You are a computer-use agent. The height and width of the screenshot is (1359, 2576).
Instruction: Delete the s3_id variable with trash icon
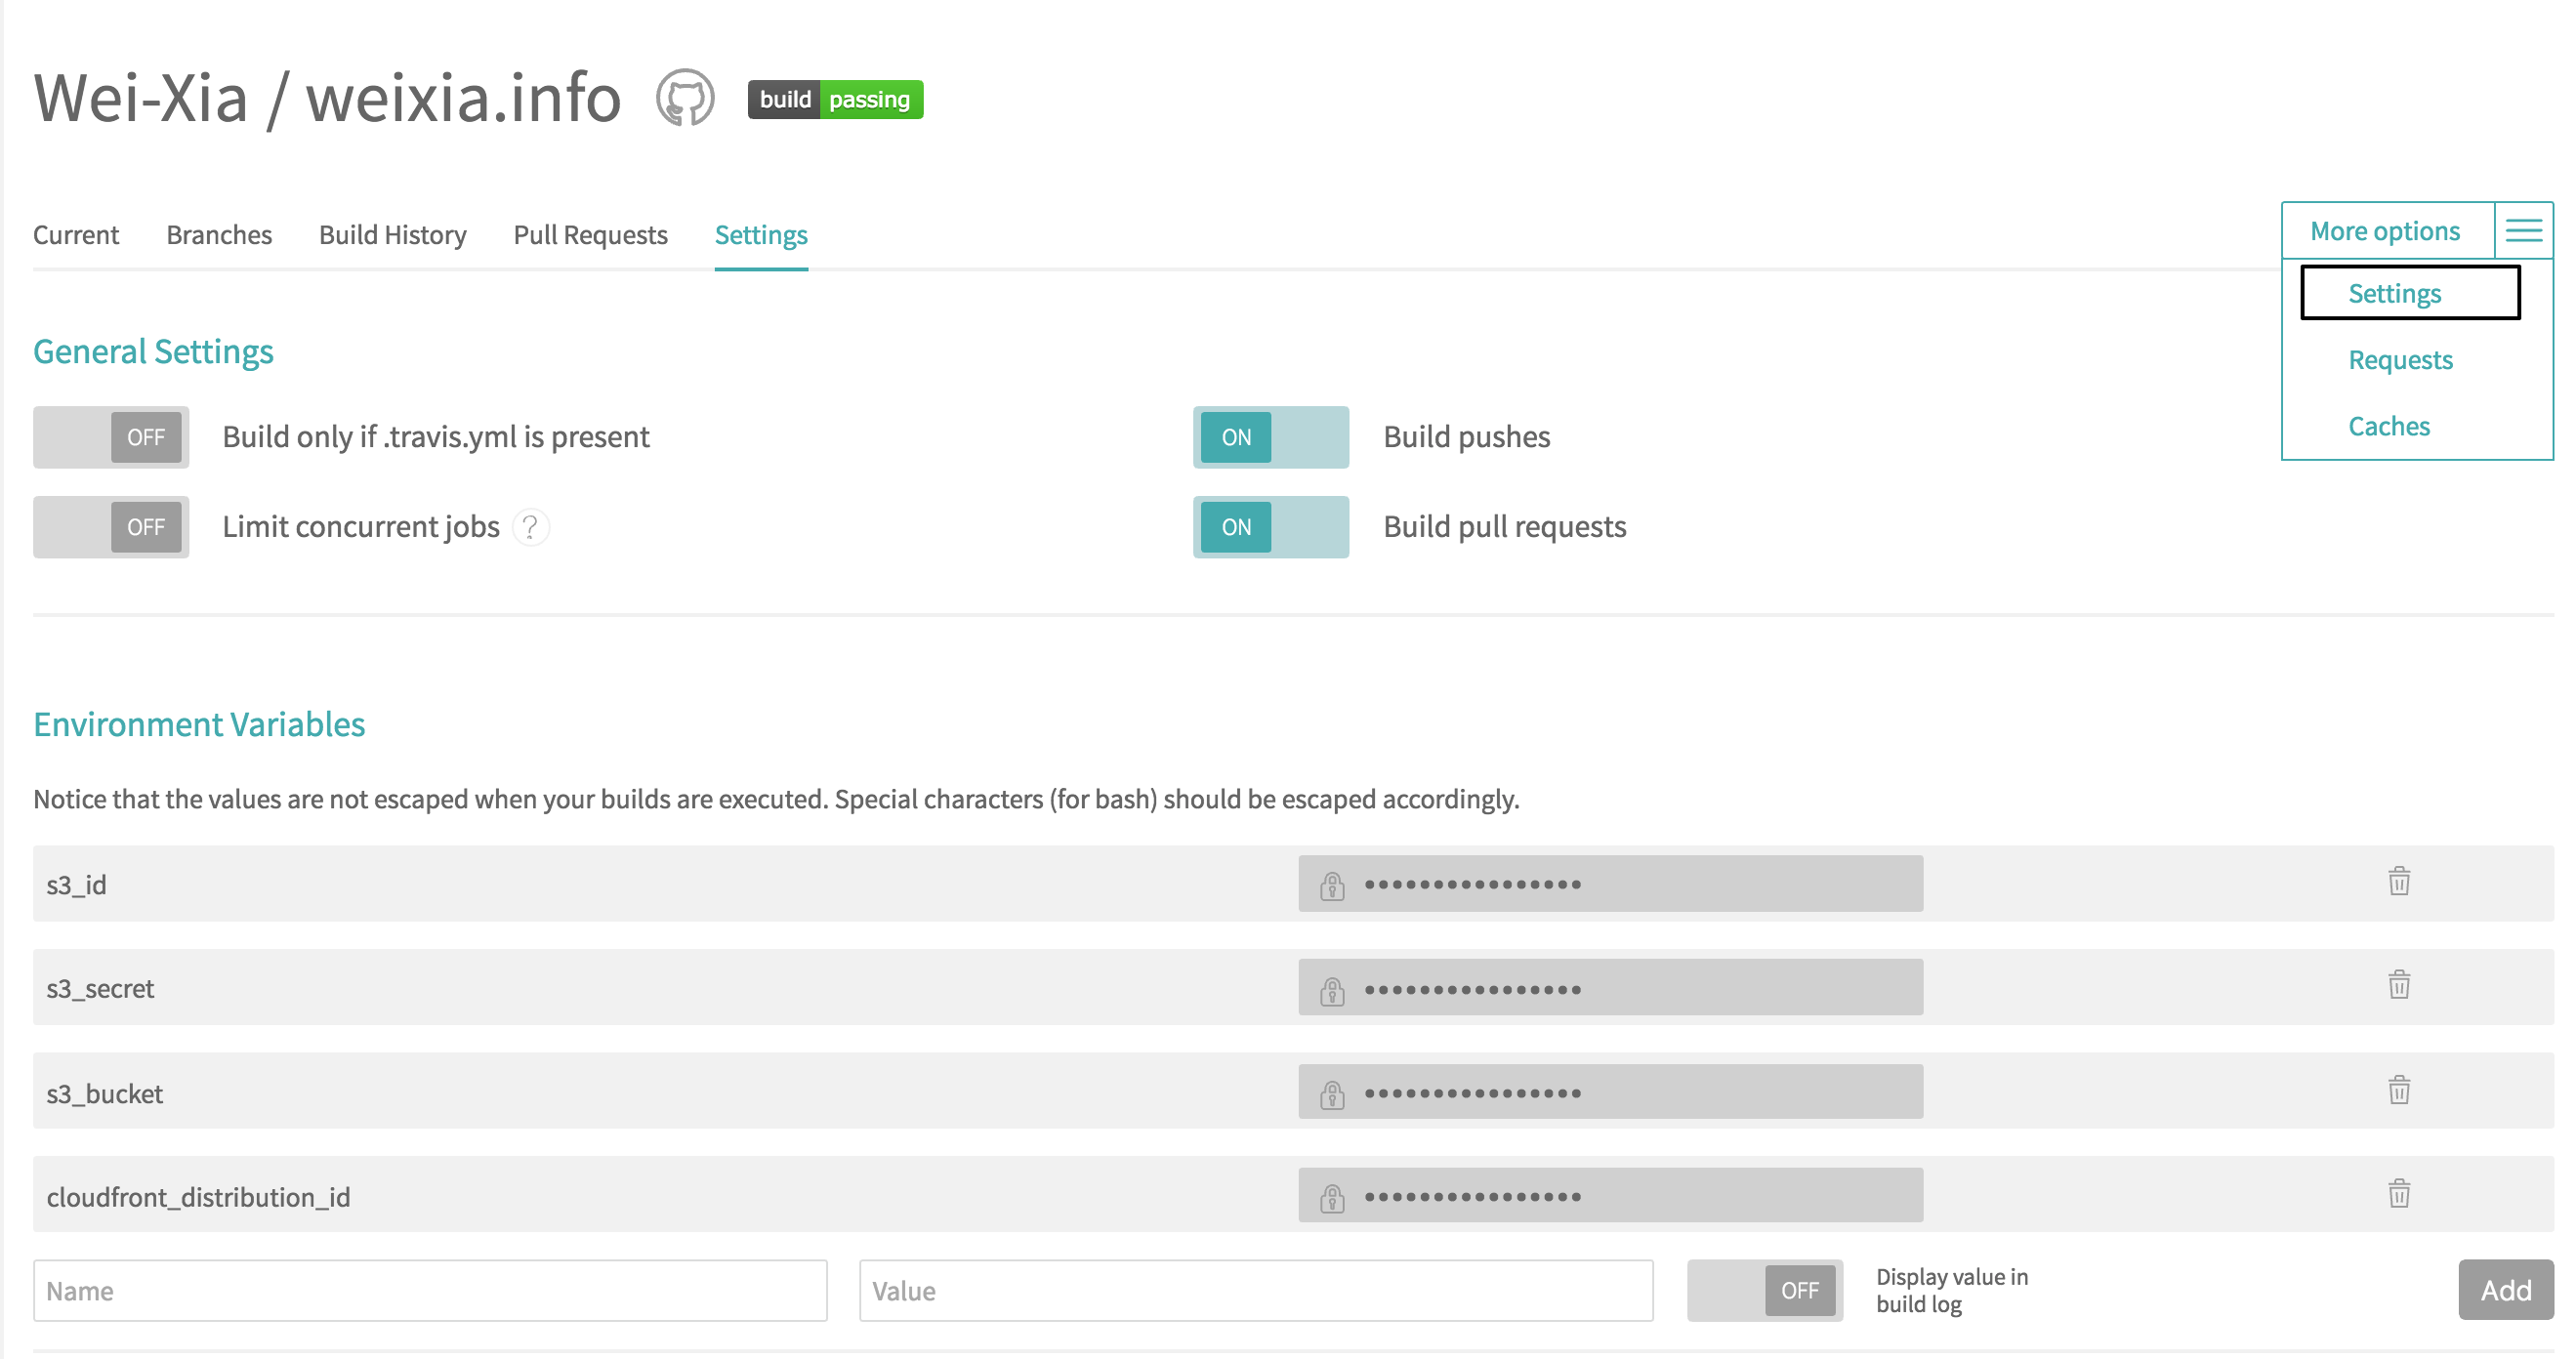coord(2398,882)
